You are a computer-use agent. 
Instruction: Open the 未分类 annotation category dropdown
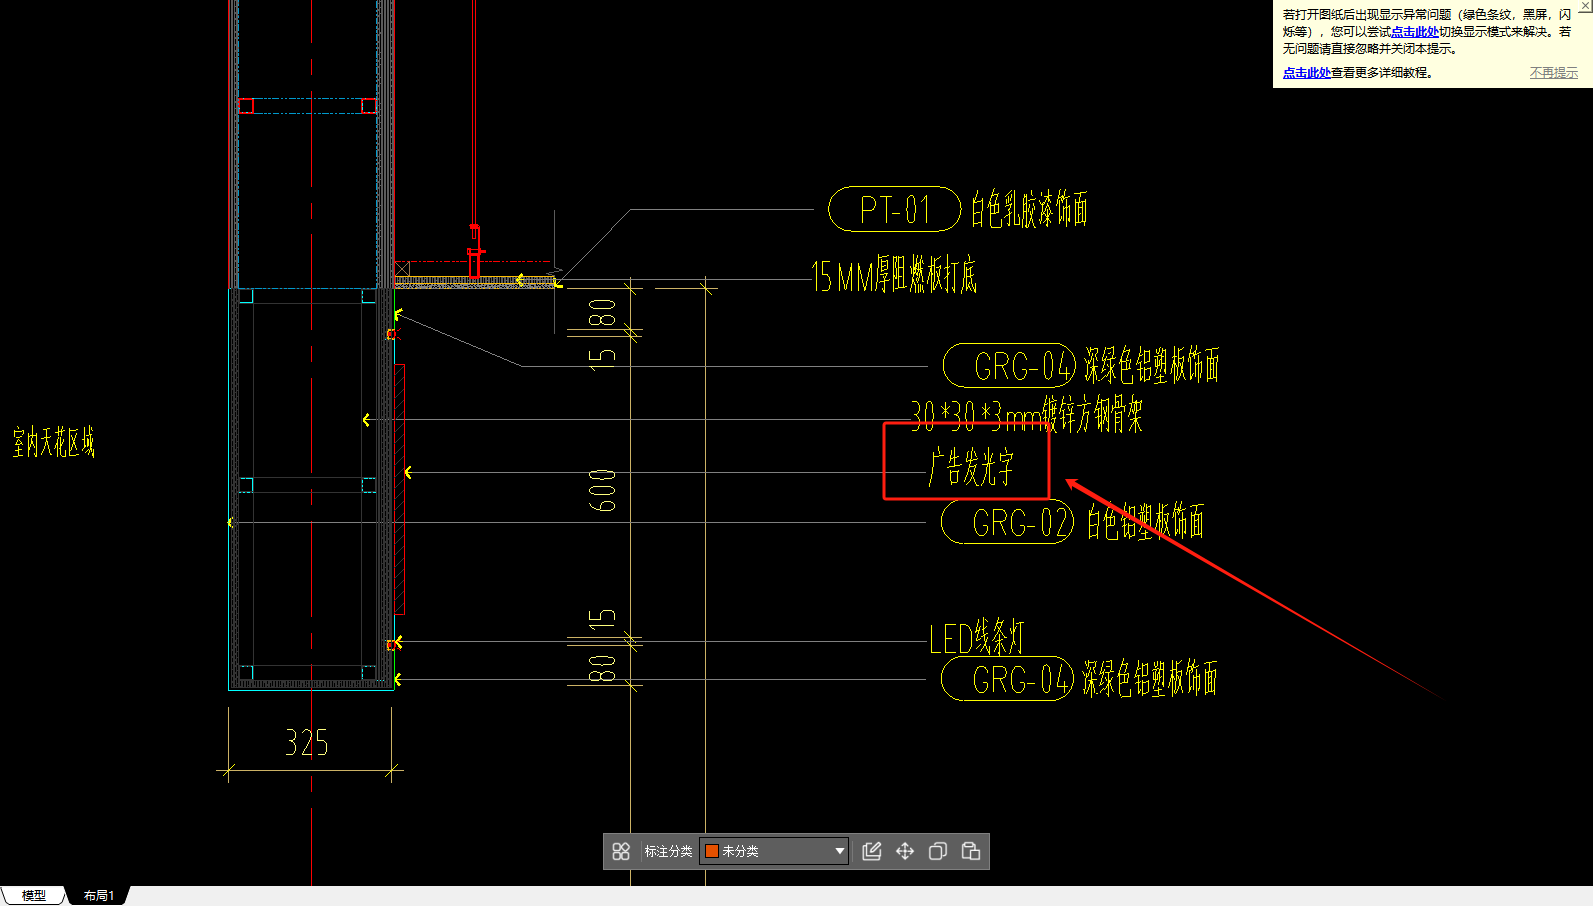coord(774,851)
